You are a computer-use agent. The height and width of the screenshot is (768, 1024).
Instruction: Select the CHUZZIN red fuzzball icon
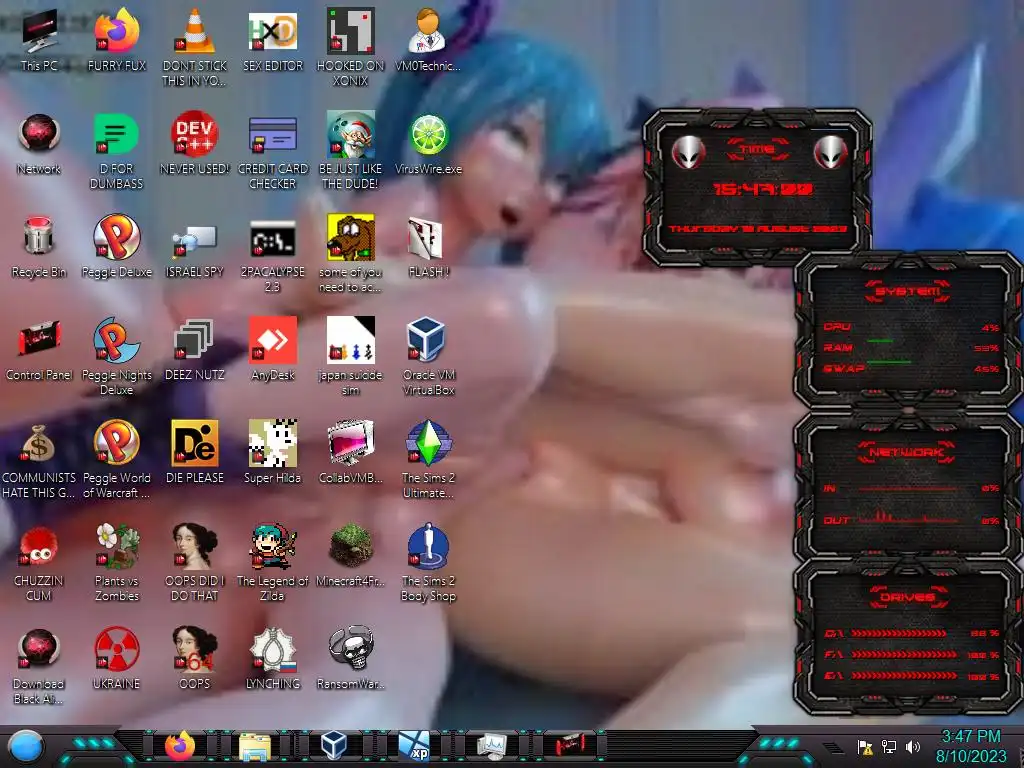pyautogui.click(x=39, y=564)
